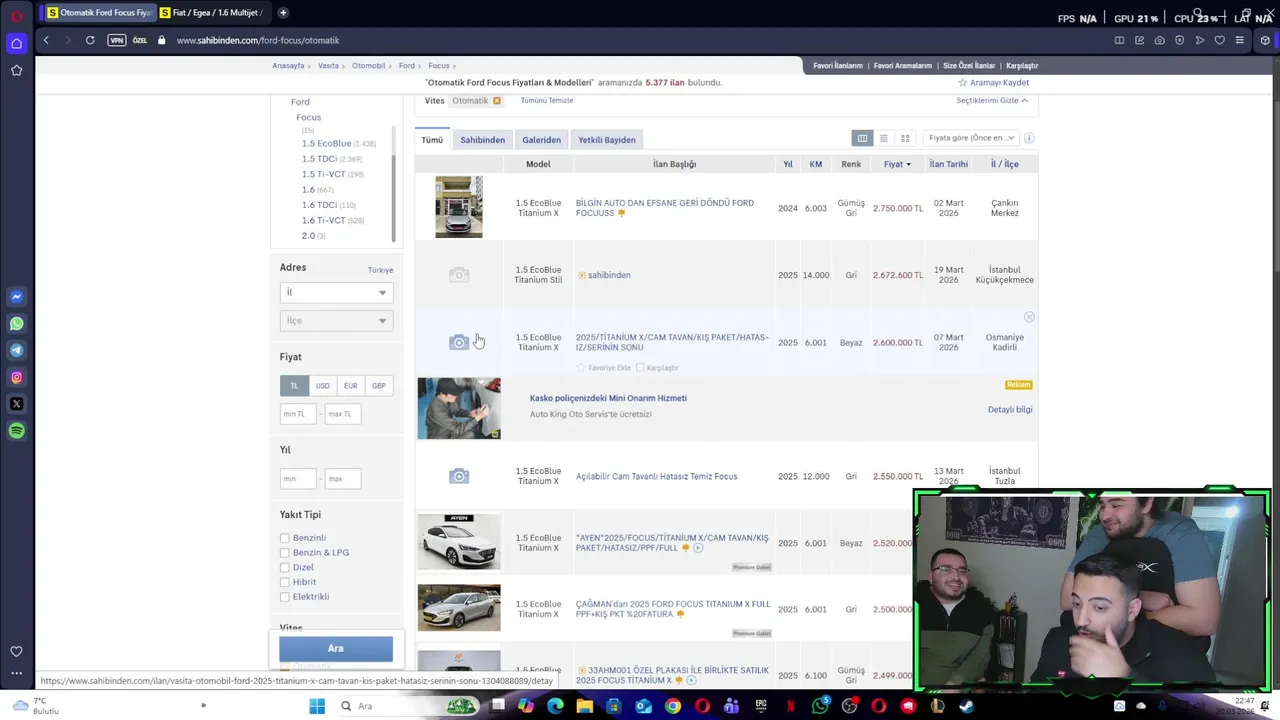Open the easy setup menu icon
The image size is (1280, 720).
click(1240, 40)
